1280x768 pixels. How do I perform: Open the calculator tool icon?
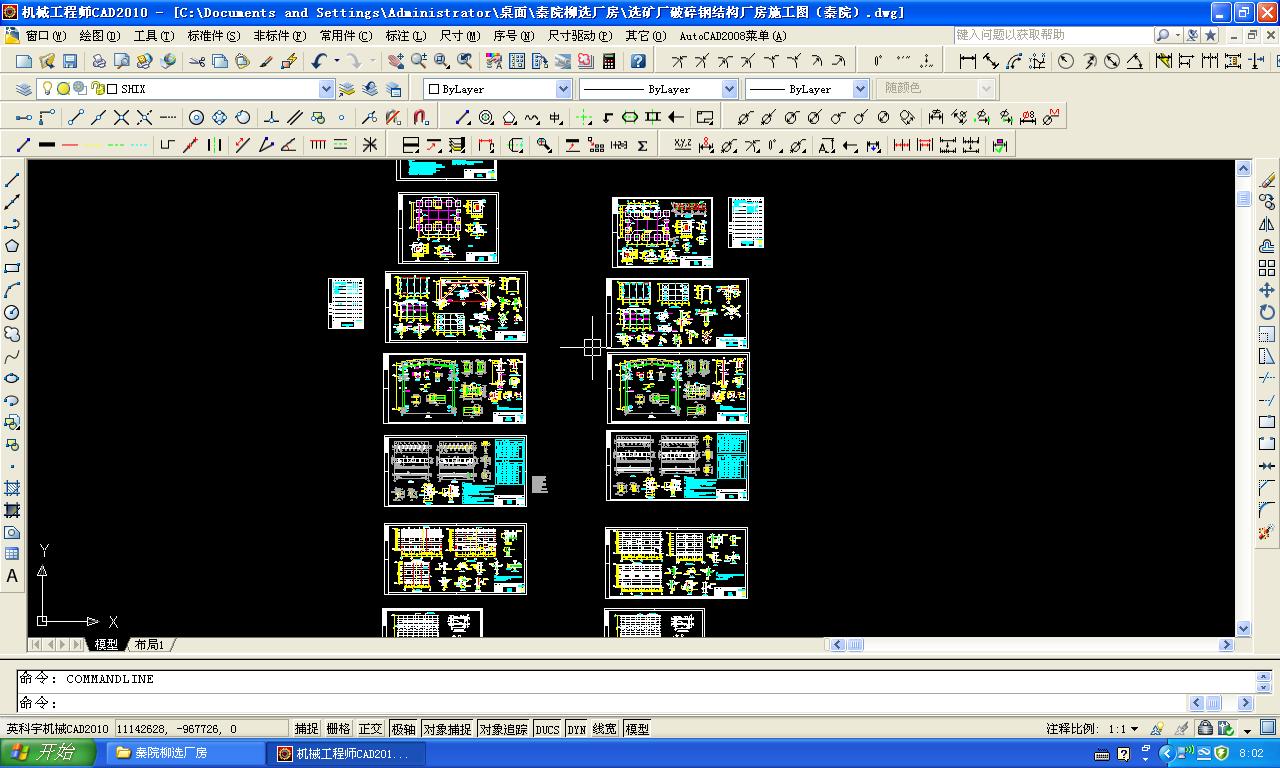pyautogui.click(x=609, y=61)
